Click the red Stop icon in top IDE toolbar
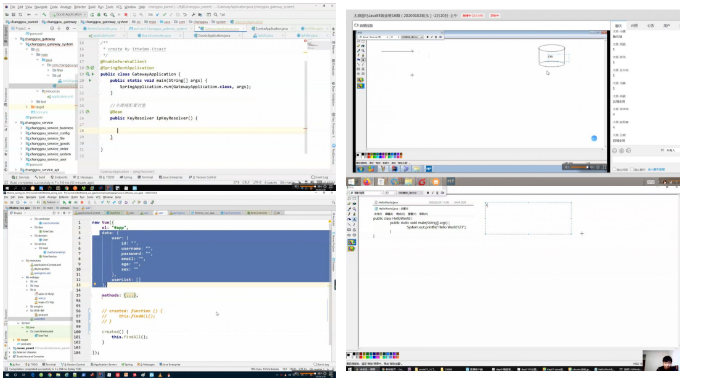705x386 pixels. coord(125,14)
